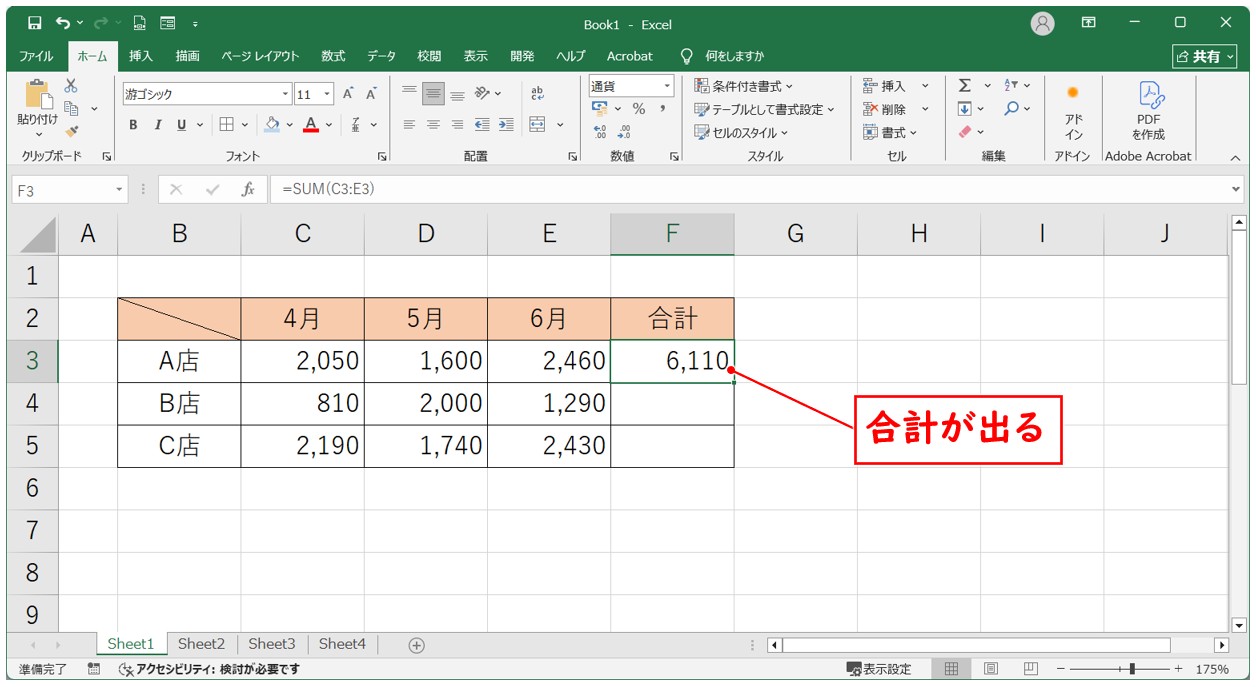Viewport: 1256px width, 687px height.
Task: Expand the number format dropdown 通貨
Action: coord(665,86)
